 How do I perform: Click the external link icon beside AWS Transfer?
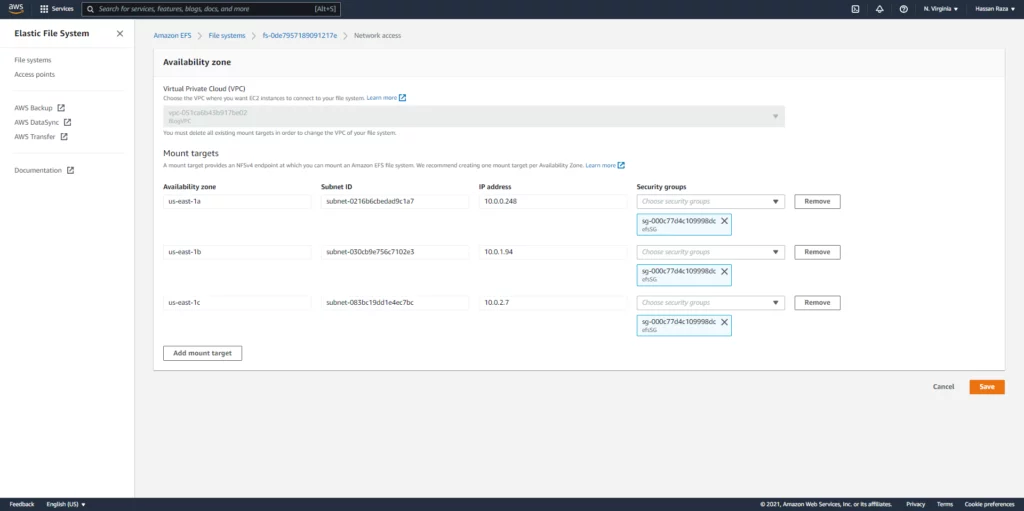pyautogui.click(x=64, y=137)
